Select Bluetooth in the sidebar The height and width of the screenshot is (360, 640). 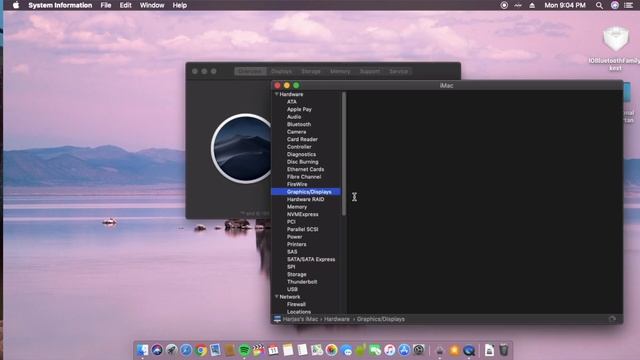click(x=299, y=124)
